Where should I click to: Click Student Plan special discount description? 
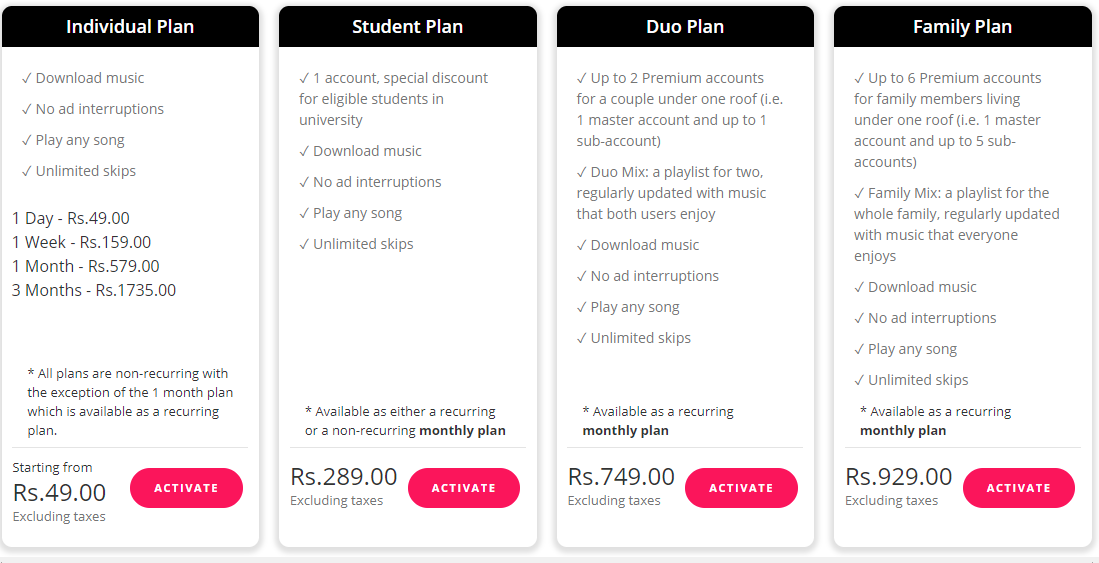click(393, 99)
